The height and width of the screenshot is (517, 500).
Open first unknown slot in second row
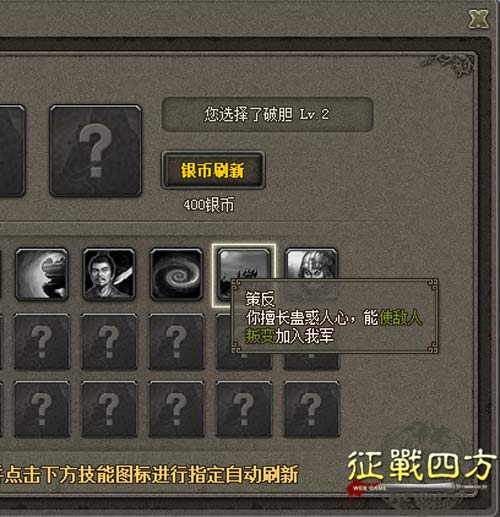pyautogui.click(x=42, y=341)
